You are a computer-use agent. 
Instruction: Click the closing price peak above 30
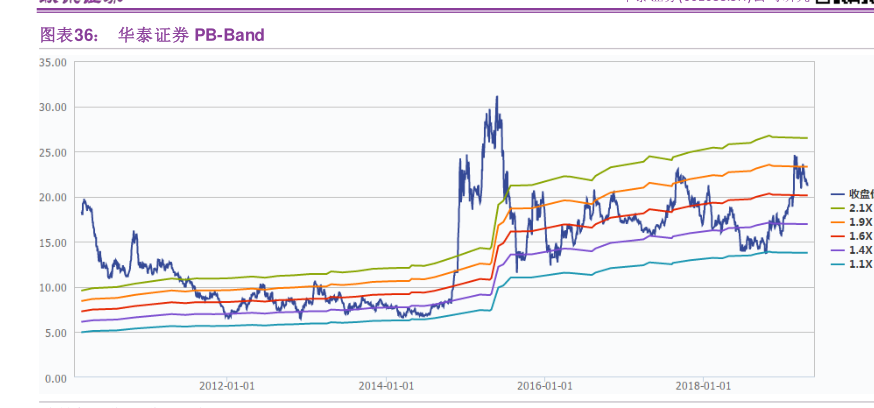[497, 98]
